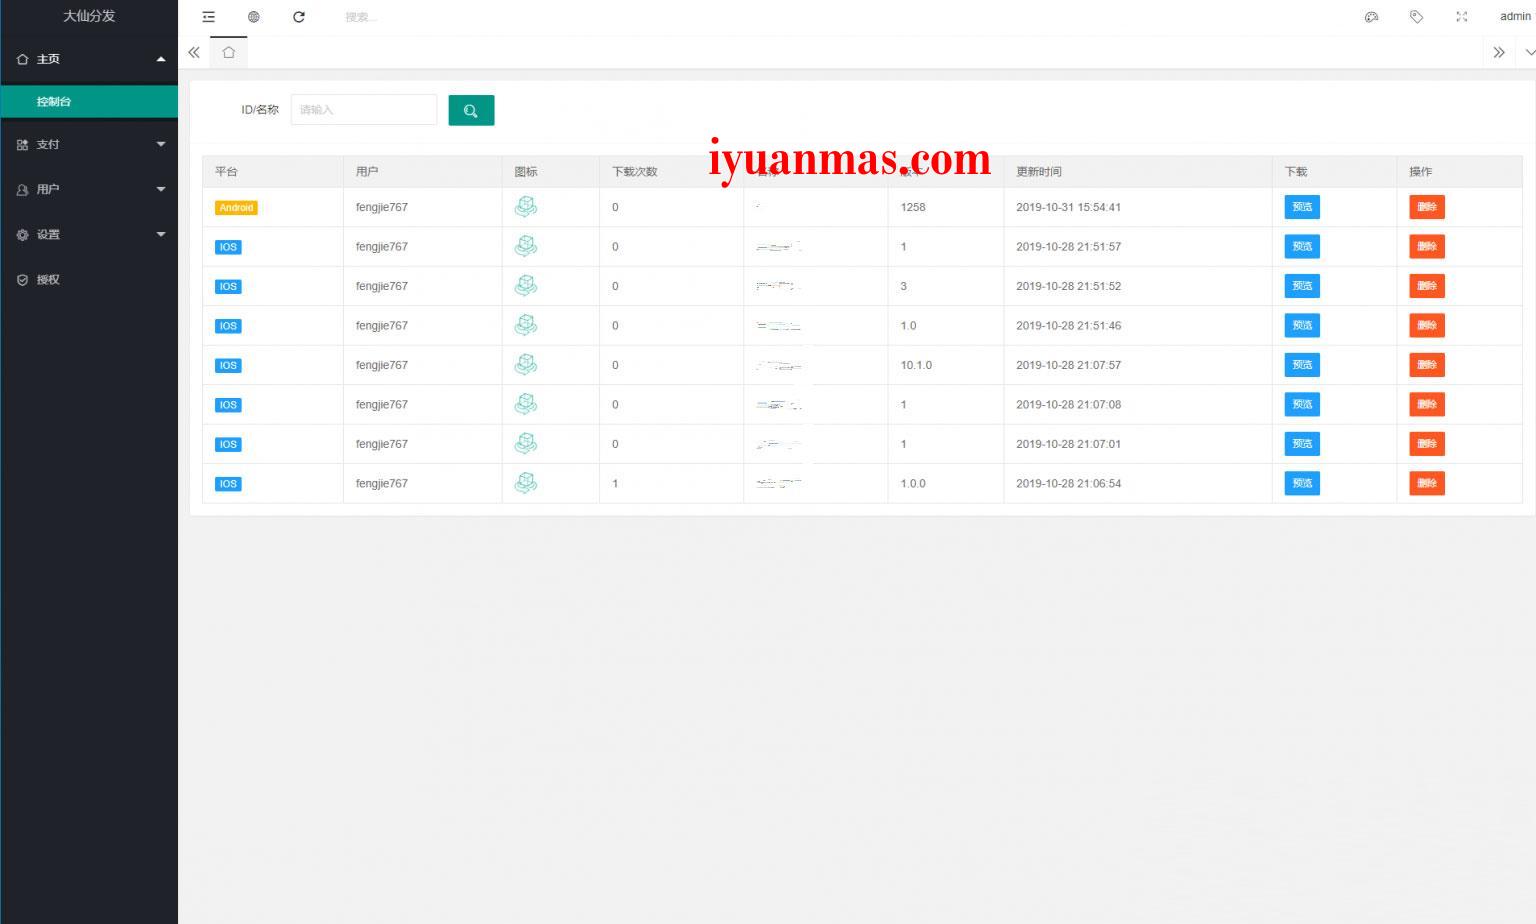Toggle the fullscreen icon at top right
The width and height of the screenshot is (1536, 924).
(1462, 17)
